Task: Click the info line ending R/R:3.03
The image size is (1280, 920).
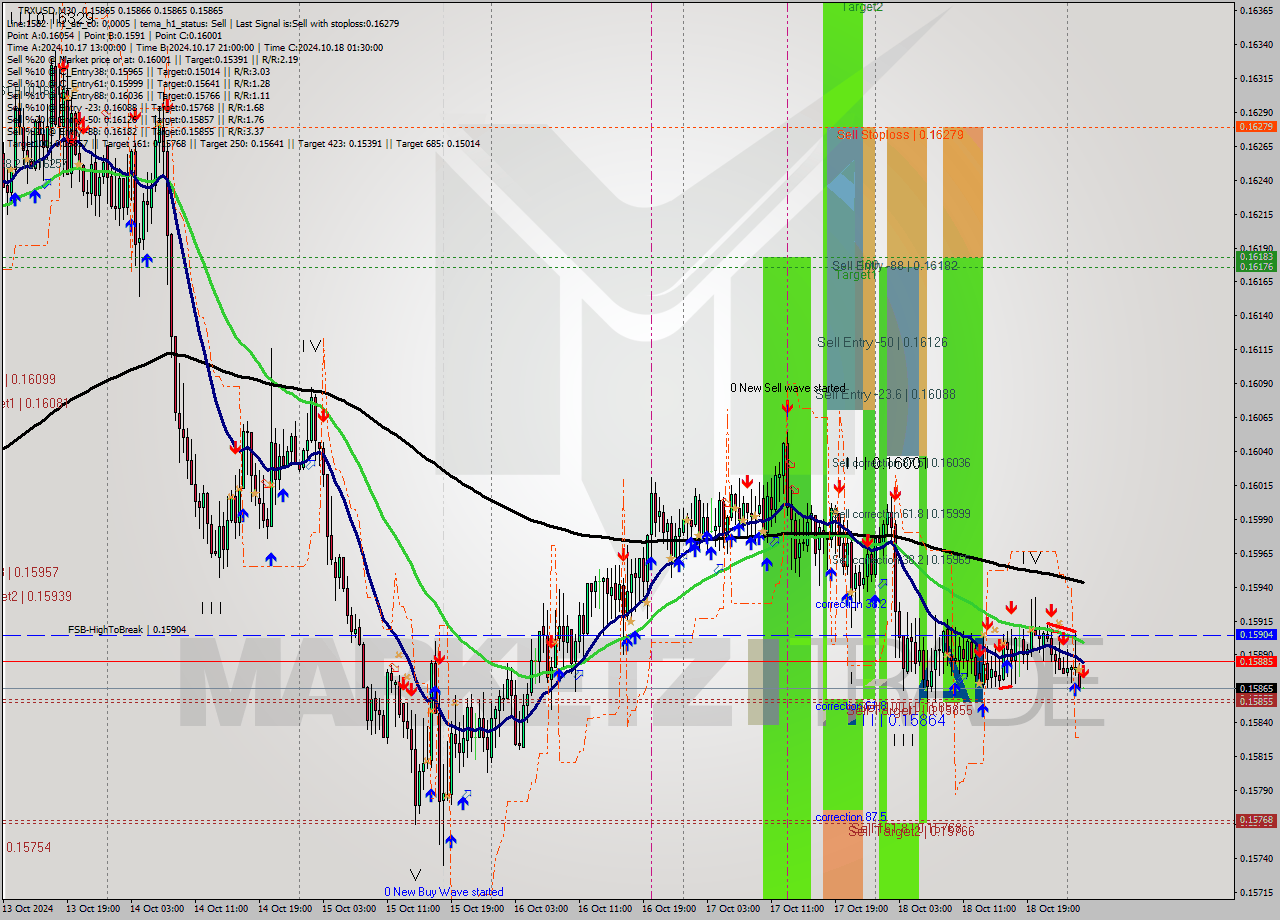Action: [138, 71]
